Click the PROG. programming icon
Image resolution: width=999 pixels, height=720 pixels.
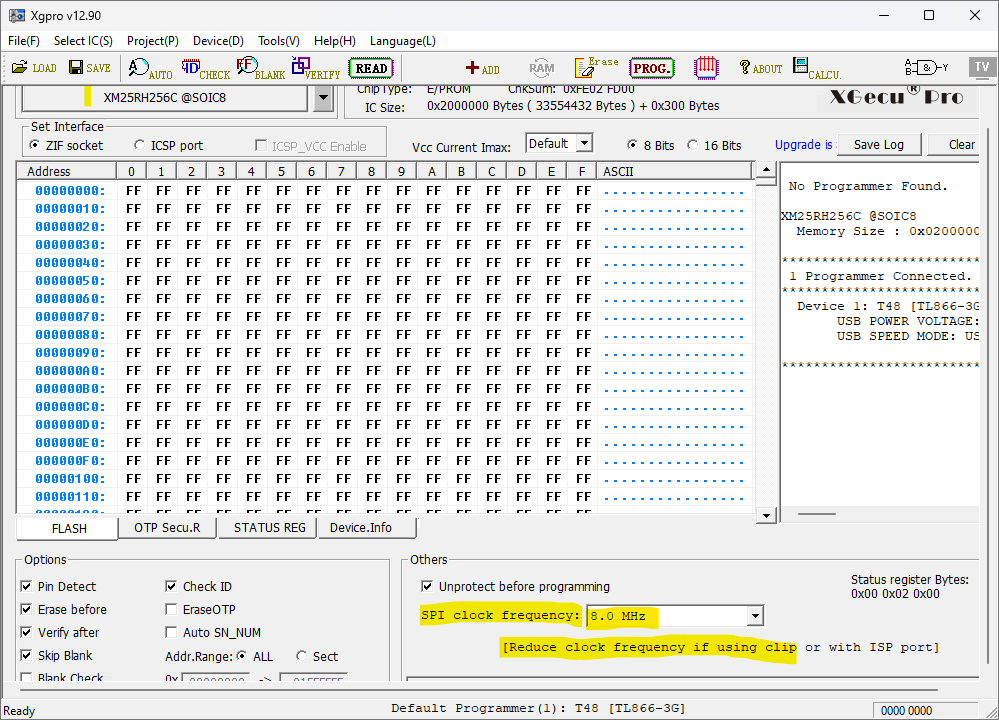tap(651, 68)
